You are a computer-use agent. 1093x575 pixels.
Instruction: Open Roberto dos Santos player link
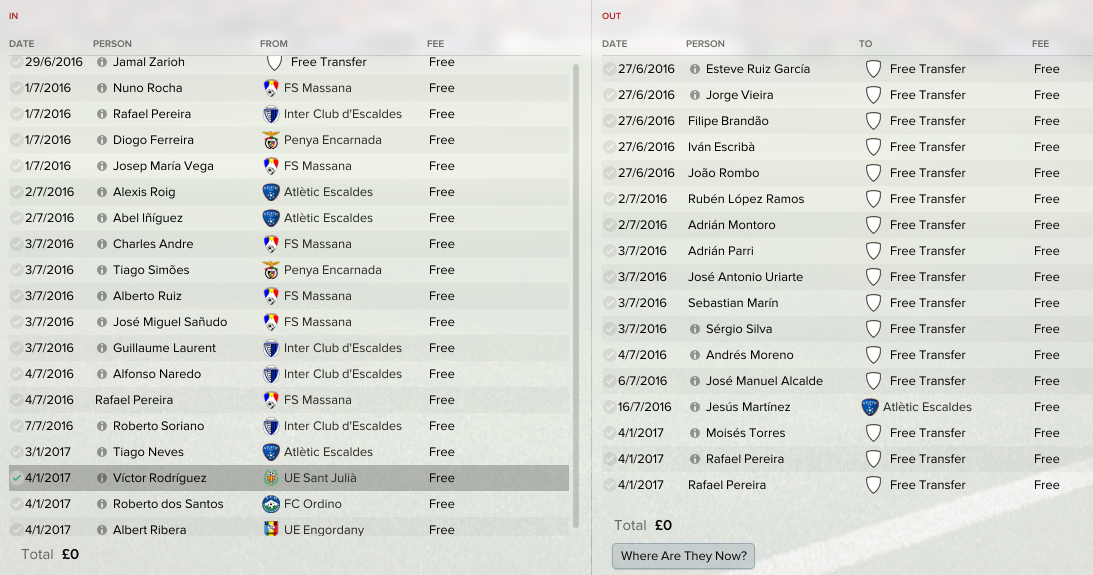tap(168, 504)
